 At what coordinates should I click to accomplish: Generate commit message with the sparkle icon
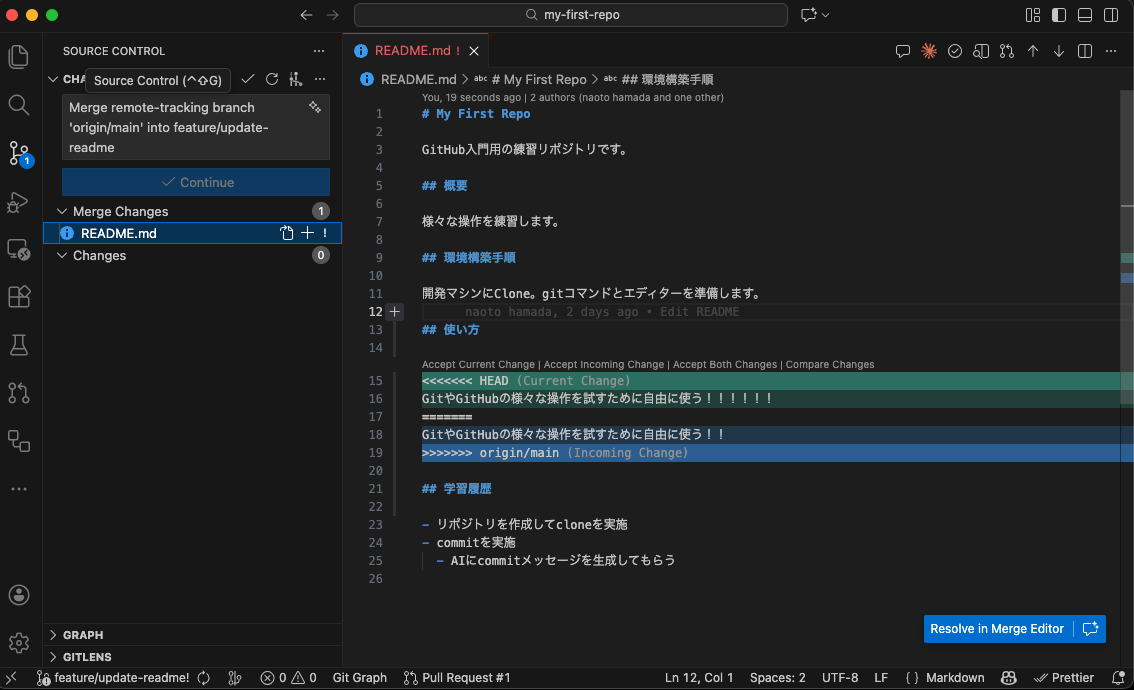pyautogui.click(x=315, y=106)
